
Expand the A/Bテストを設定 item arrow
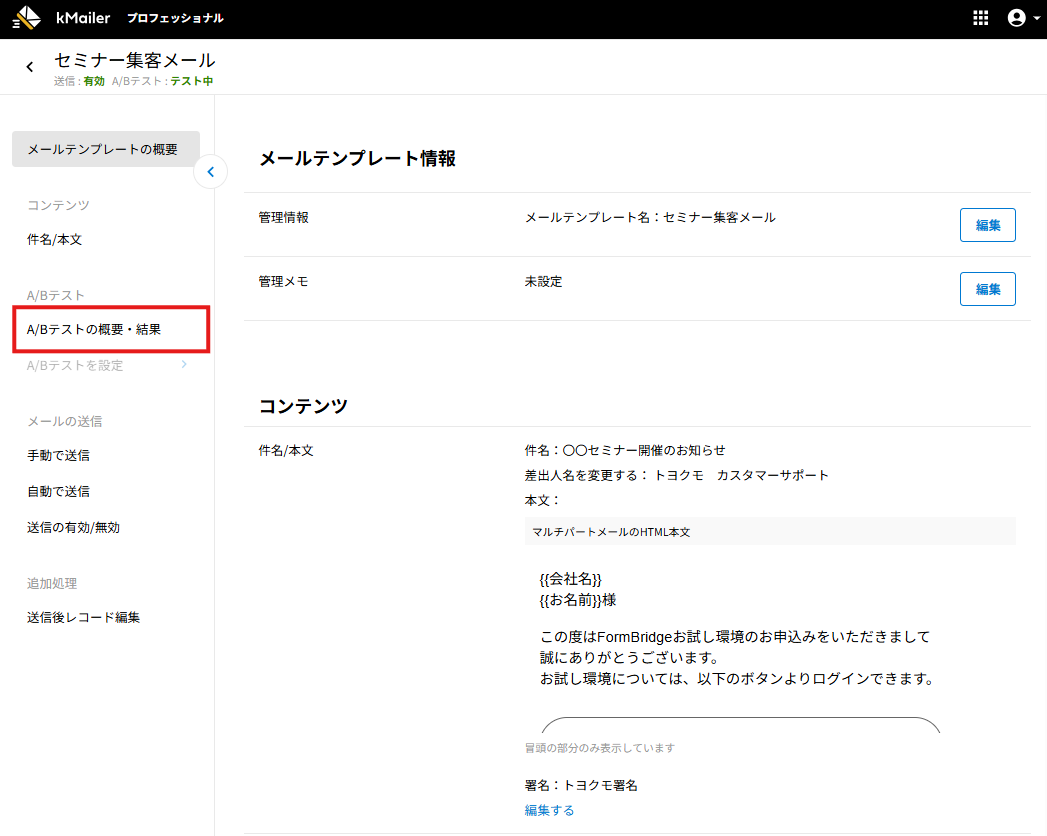point(184,365)
